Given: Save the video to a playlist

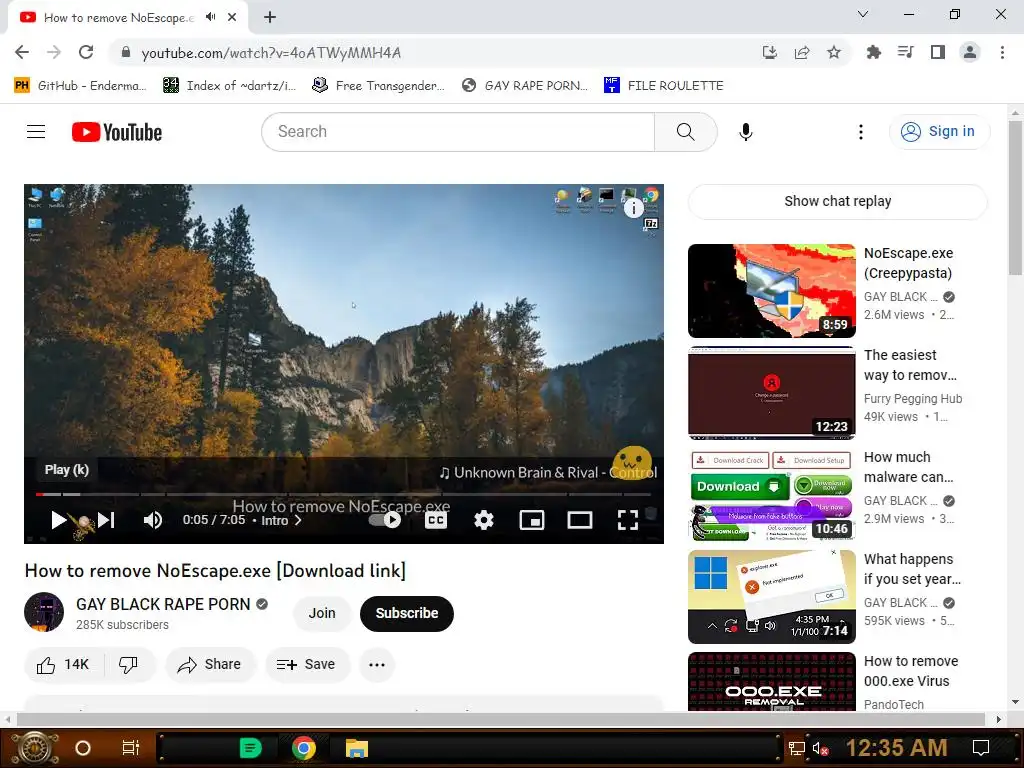Looking at the screenshot, I should (x=306, y=664).
